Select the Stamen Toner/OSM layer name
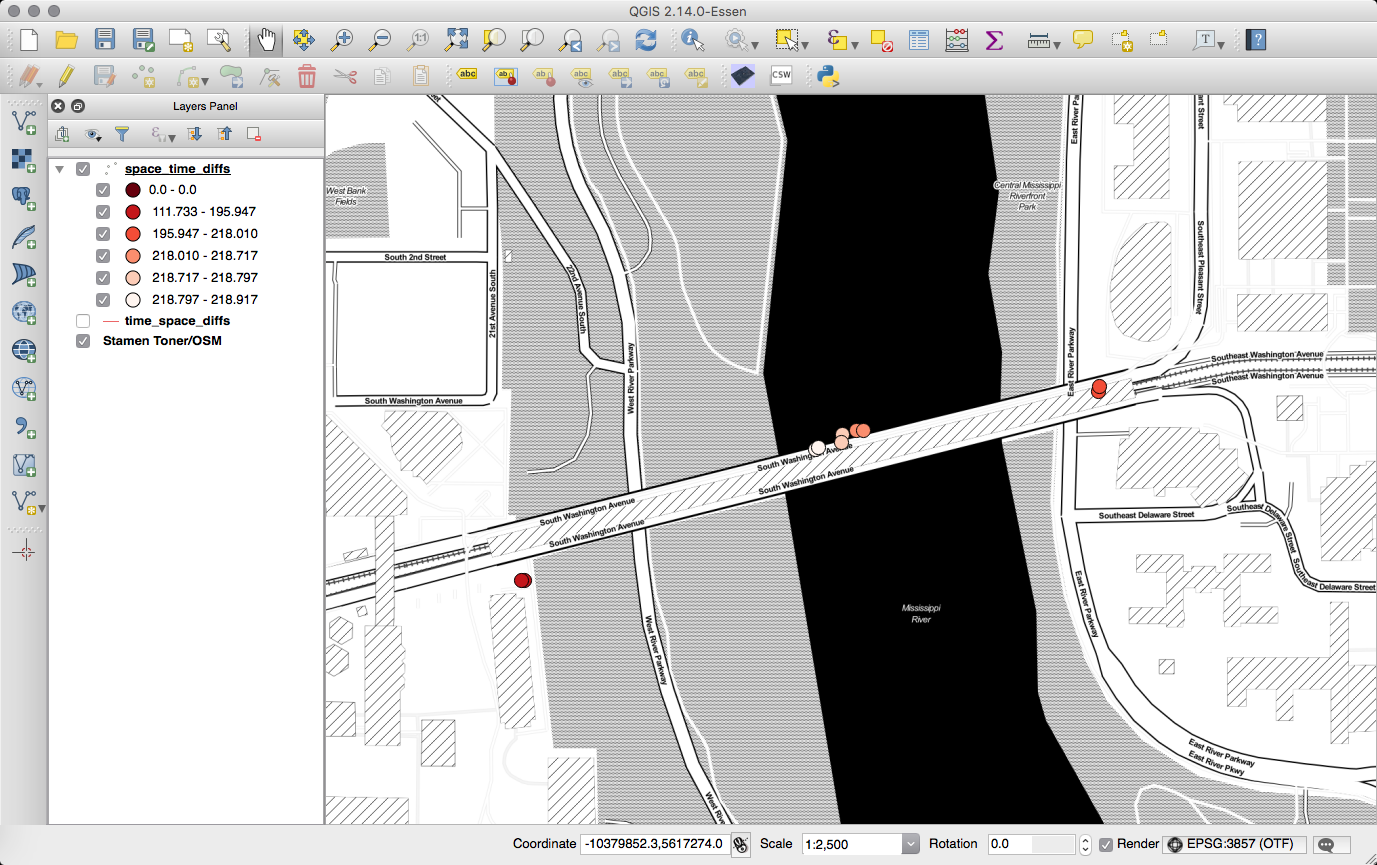The width and height of the screenshot is (1377, 865). click(162, 341)
